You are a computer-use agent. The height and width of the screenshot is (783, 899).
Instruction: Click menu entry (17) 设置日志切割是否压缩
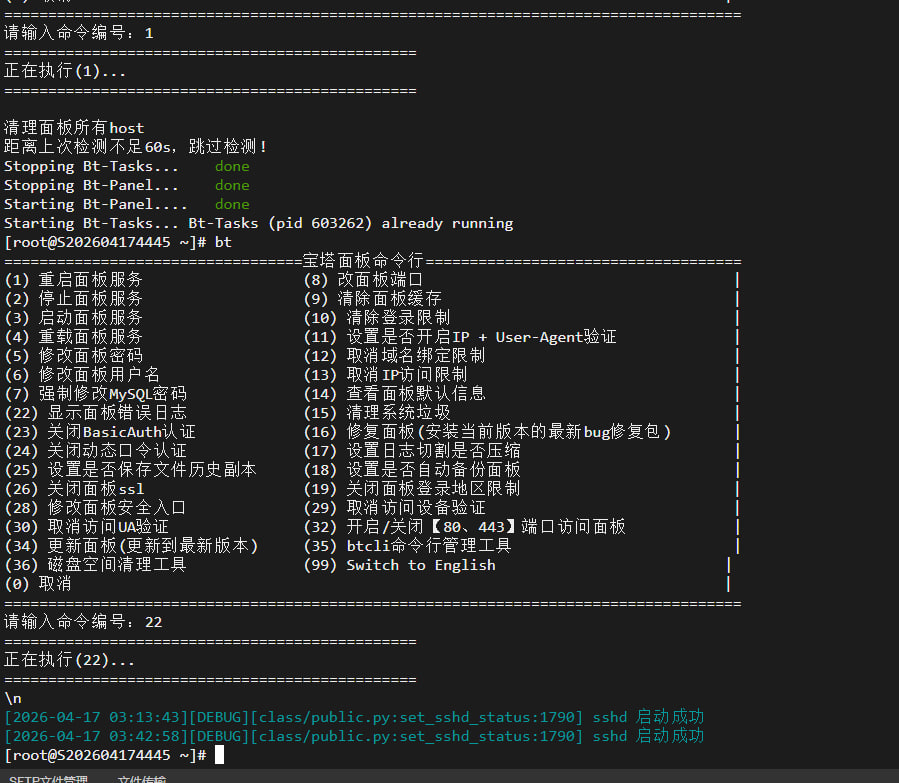click(x=412, y=451)
